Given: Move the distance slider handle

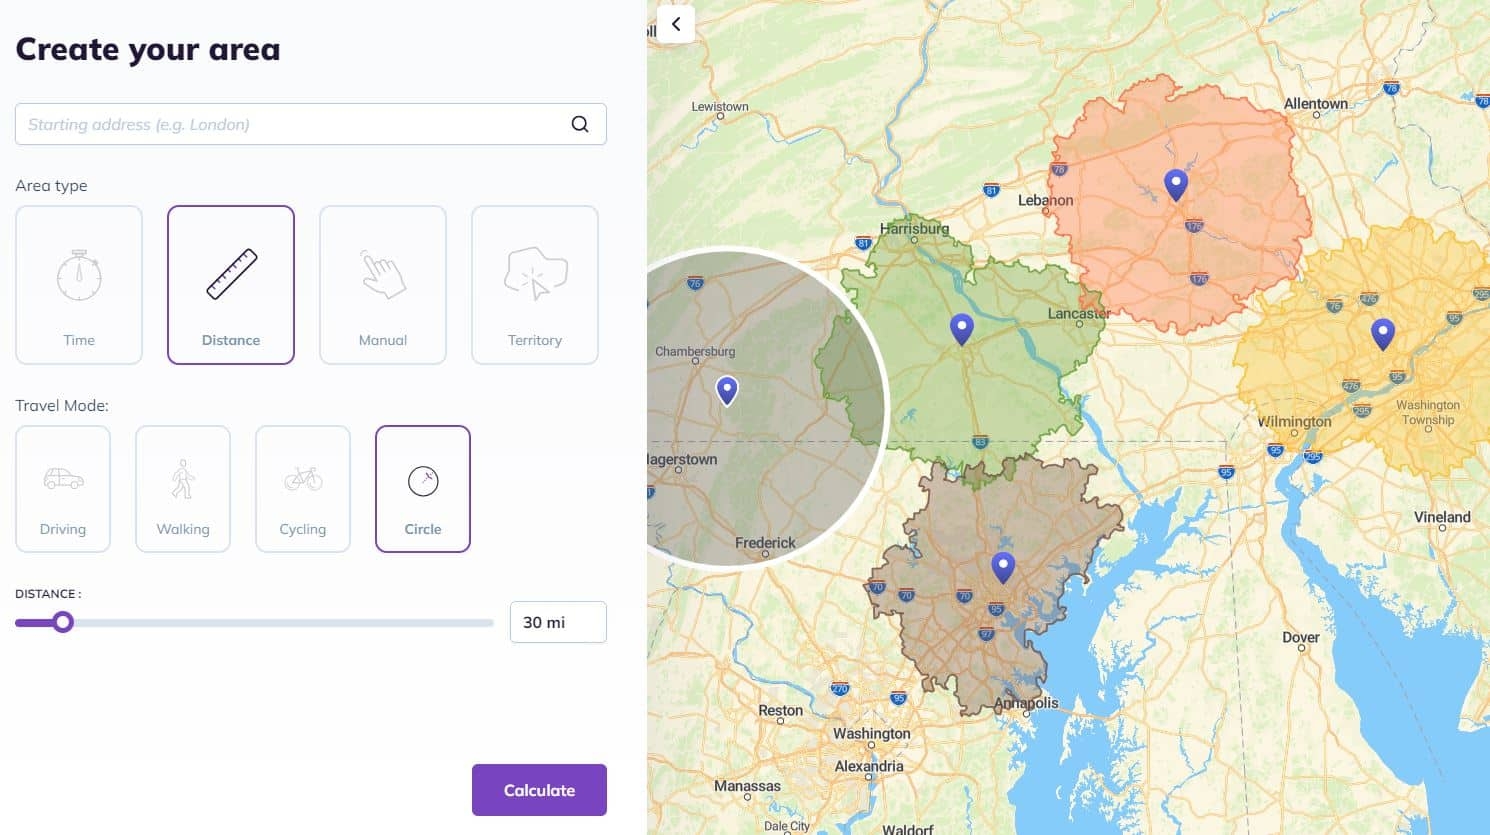Looking at the screenshot, I should pyautogui.click(x=64, y=622).
